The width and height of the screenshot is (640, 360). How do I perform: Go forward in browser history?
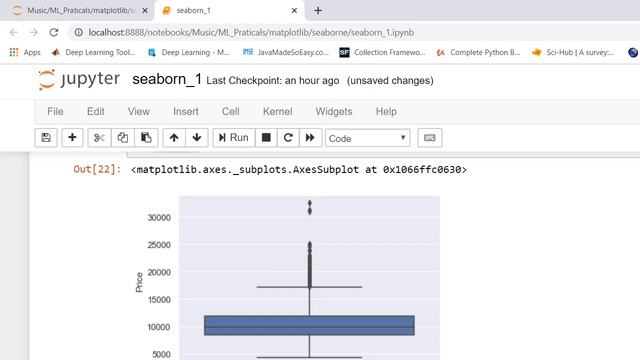(x=34, y=32)
